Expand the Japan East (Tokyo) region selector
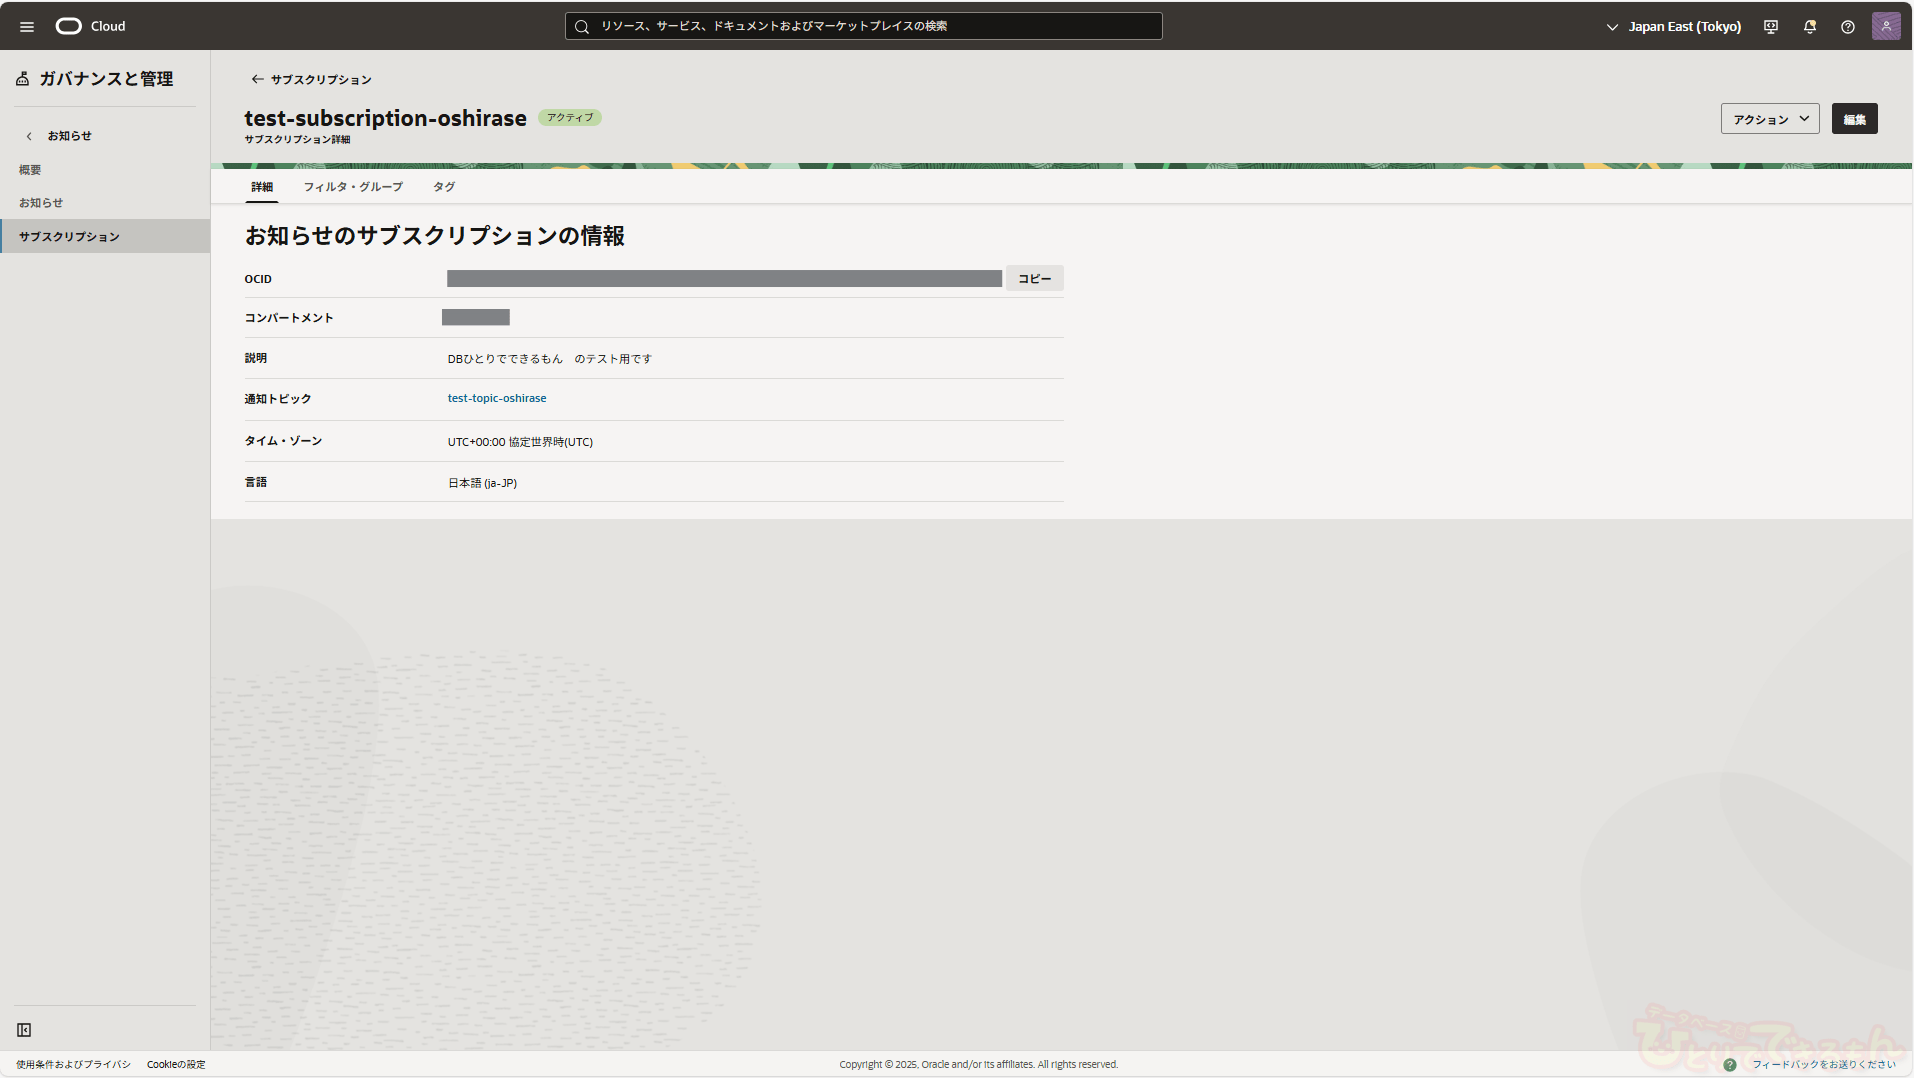 (x=1674, y=27)
